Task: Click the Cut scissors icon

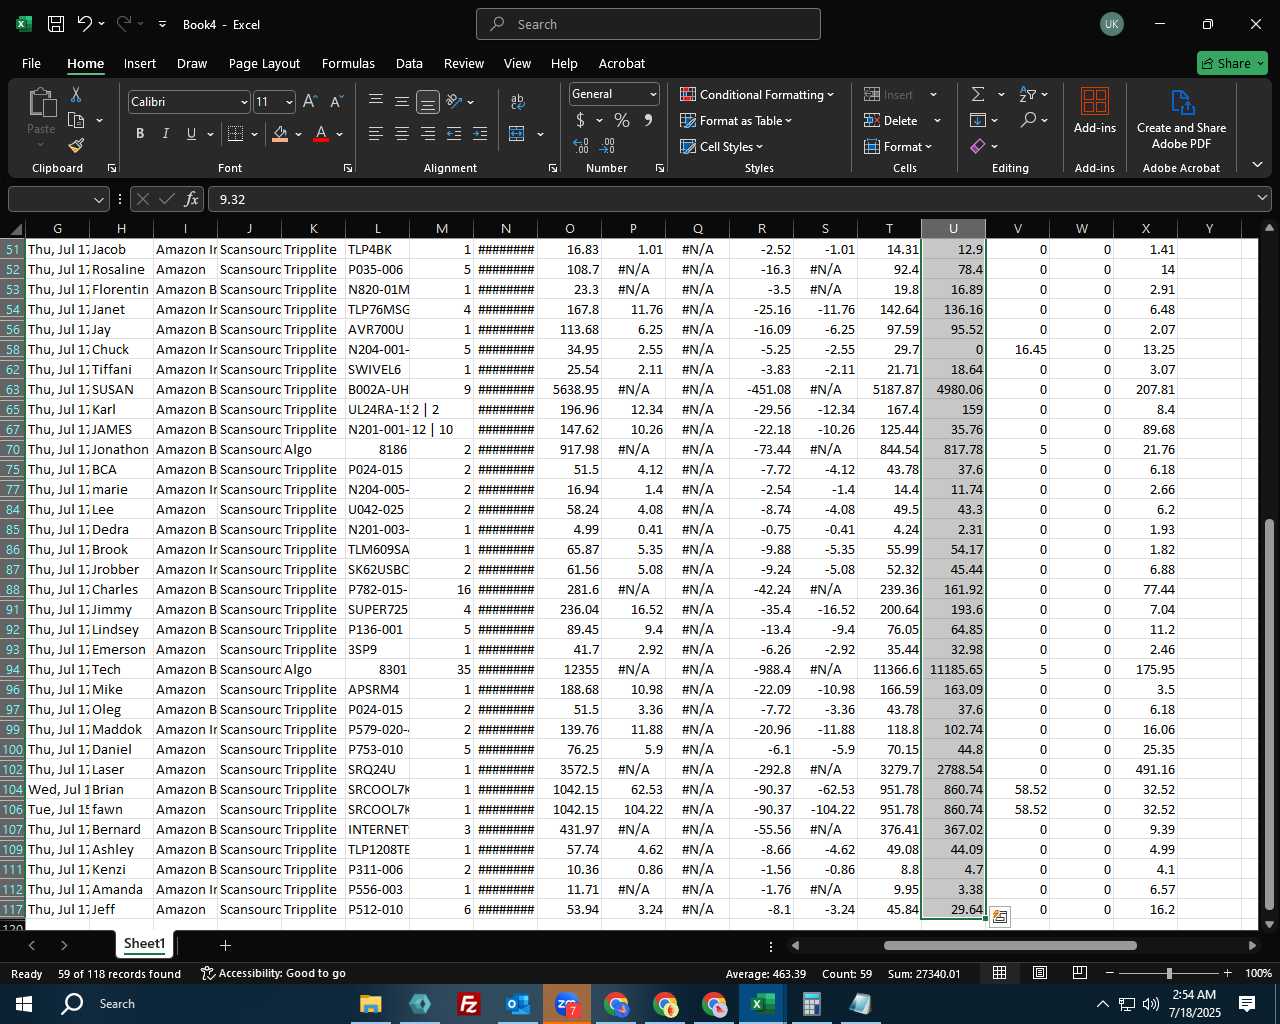Action: 76,94
